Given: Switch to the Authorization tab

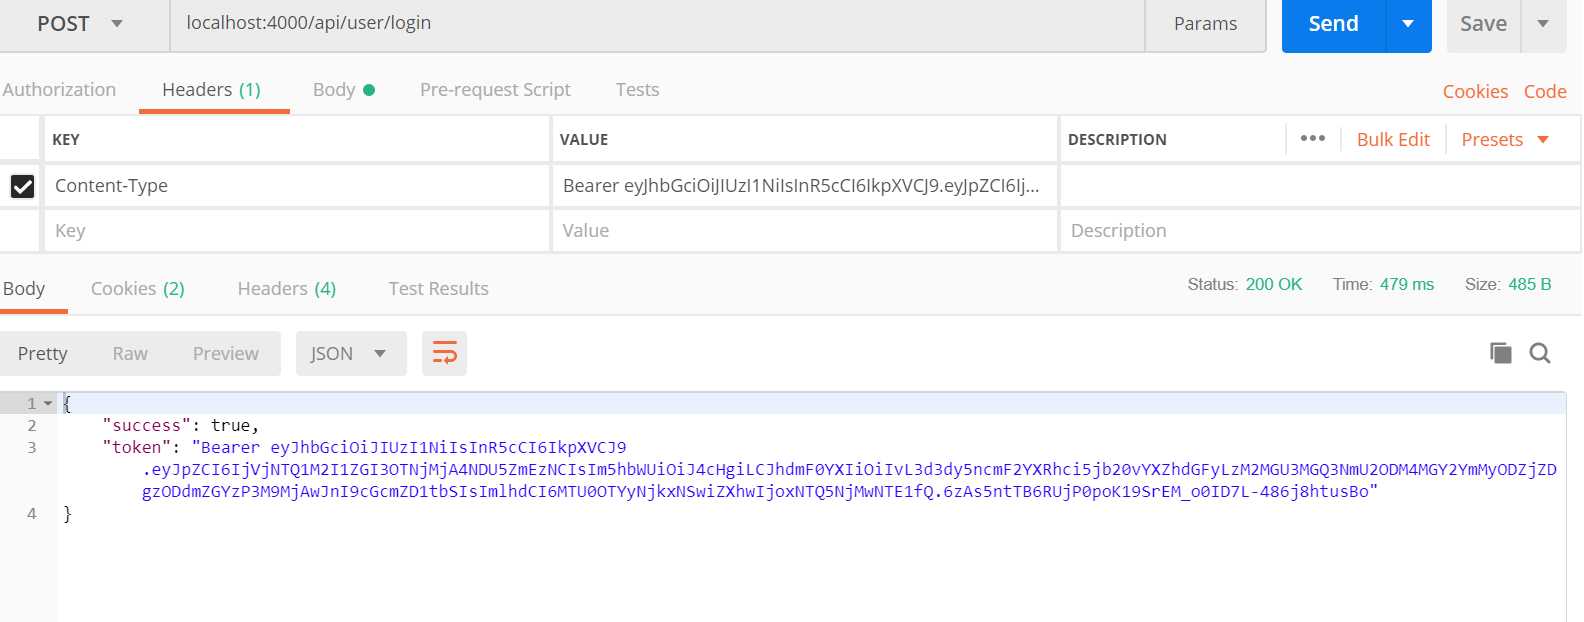Looking at the screenshot, I should pyautogui.click(x=59, y=90).
